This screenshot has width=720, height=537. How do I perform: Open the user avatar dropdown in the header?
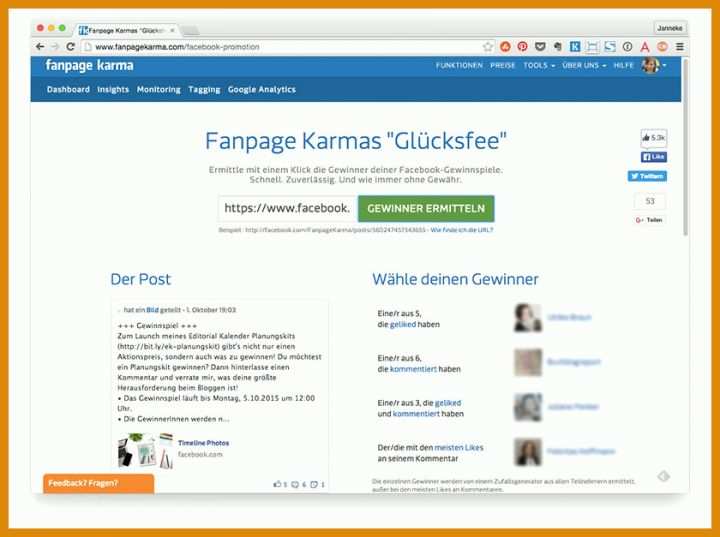pyautogui.click(x=654, y=66)
